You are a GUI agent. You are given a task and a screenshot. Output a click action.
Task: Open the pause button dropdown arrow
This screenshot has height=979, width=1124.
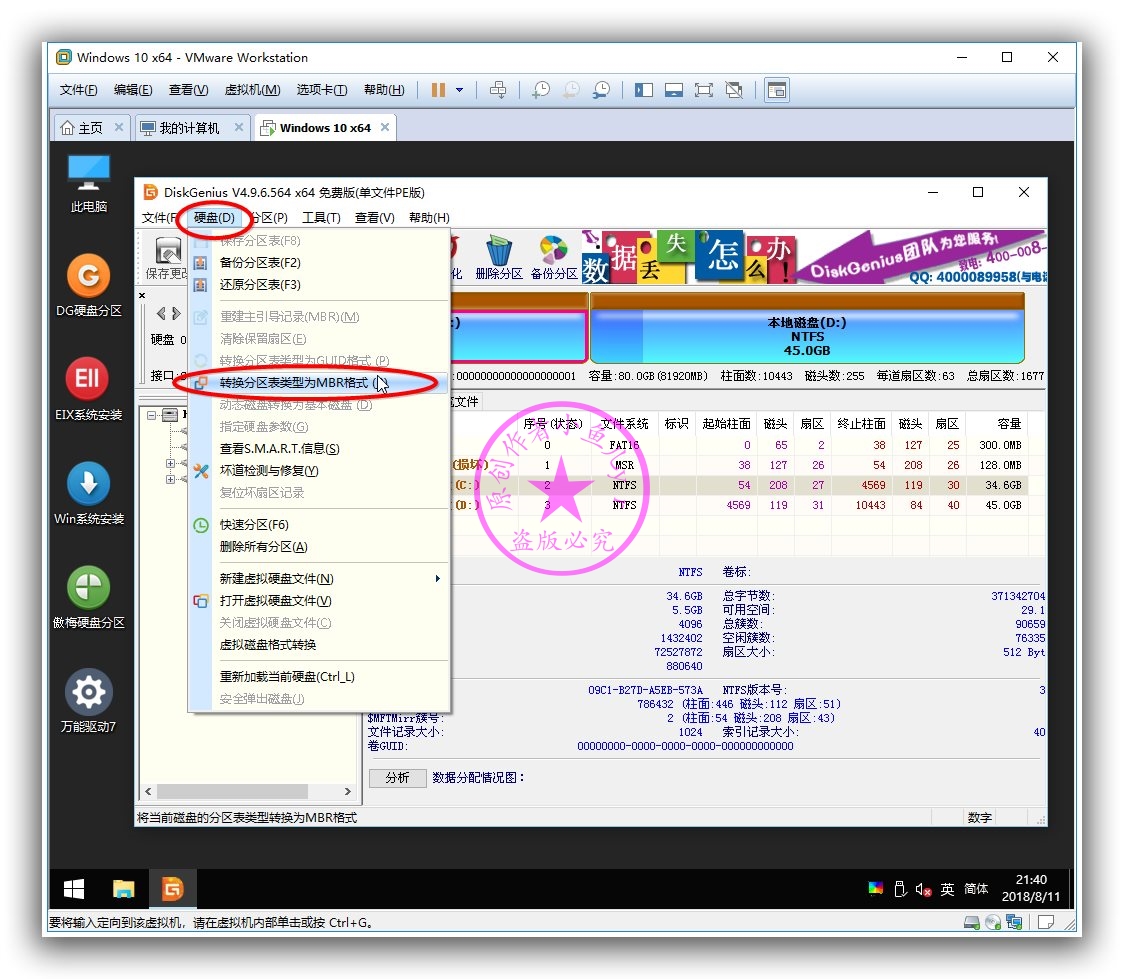[x=458, y=89]
